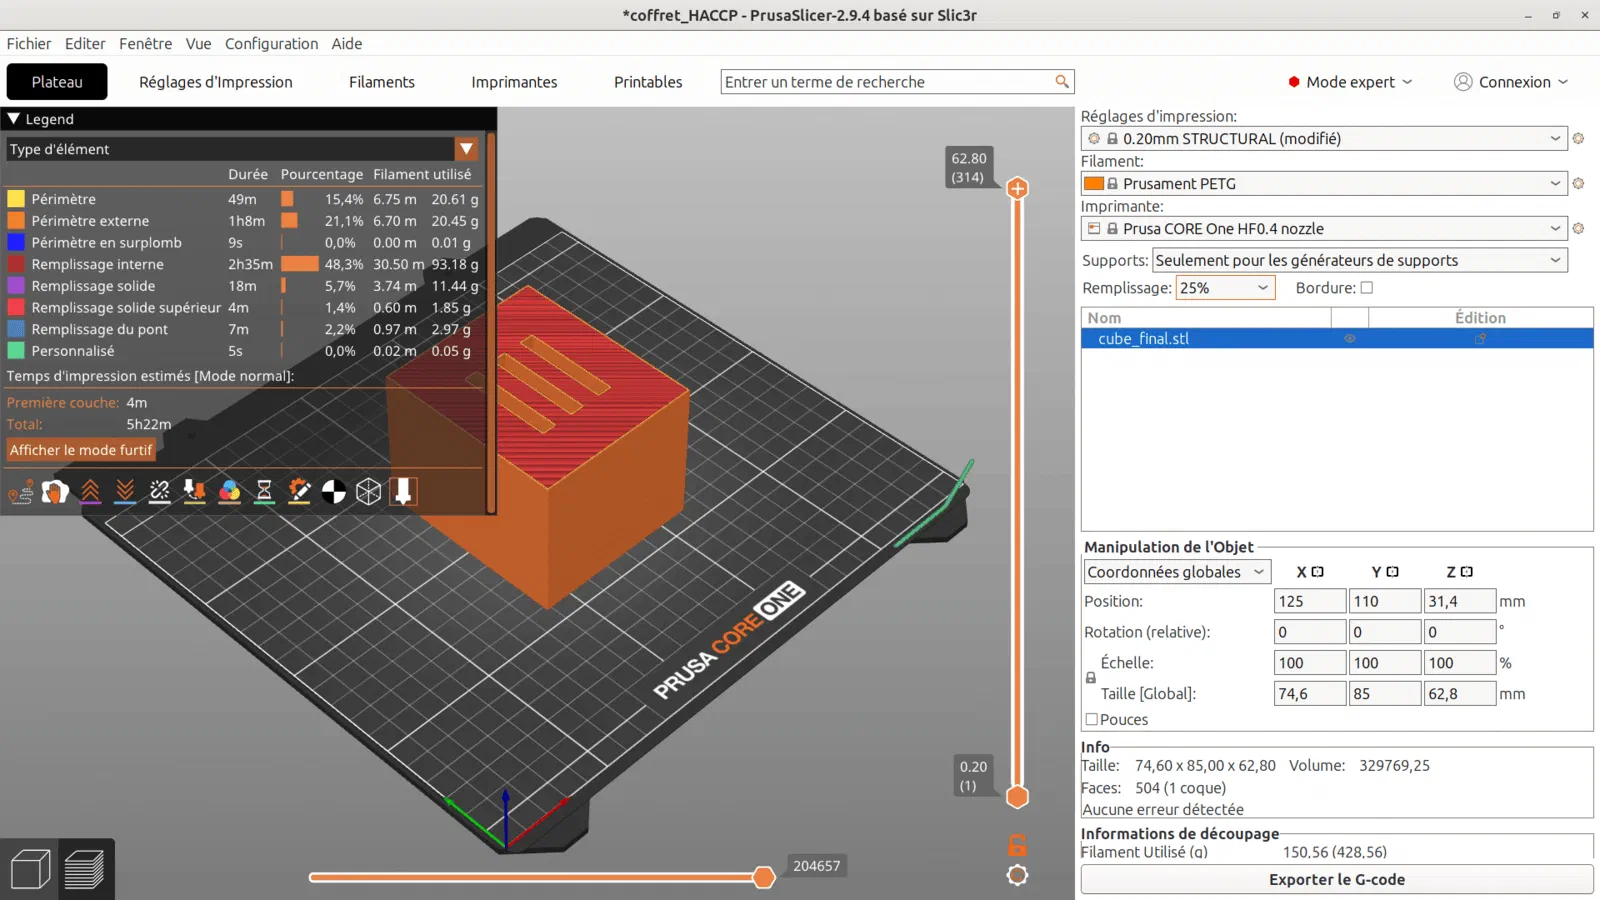Enable Pouces checkbox
The image size is (1600, 900).
click(x=1092, y=719)
